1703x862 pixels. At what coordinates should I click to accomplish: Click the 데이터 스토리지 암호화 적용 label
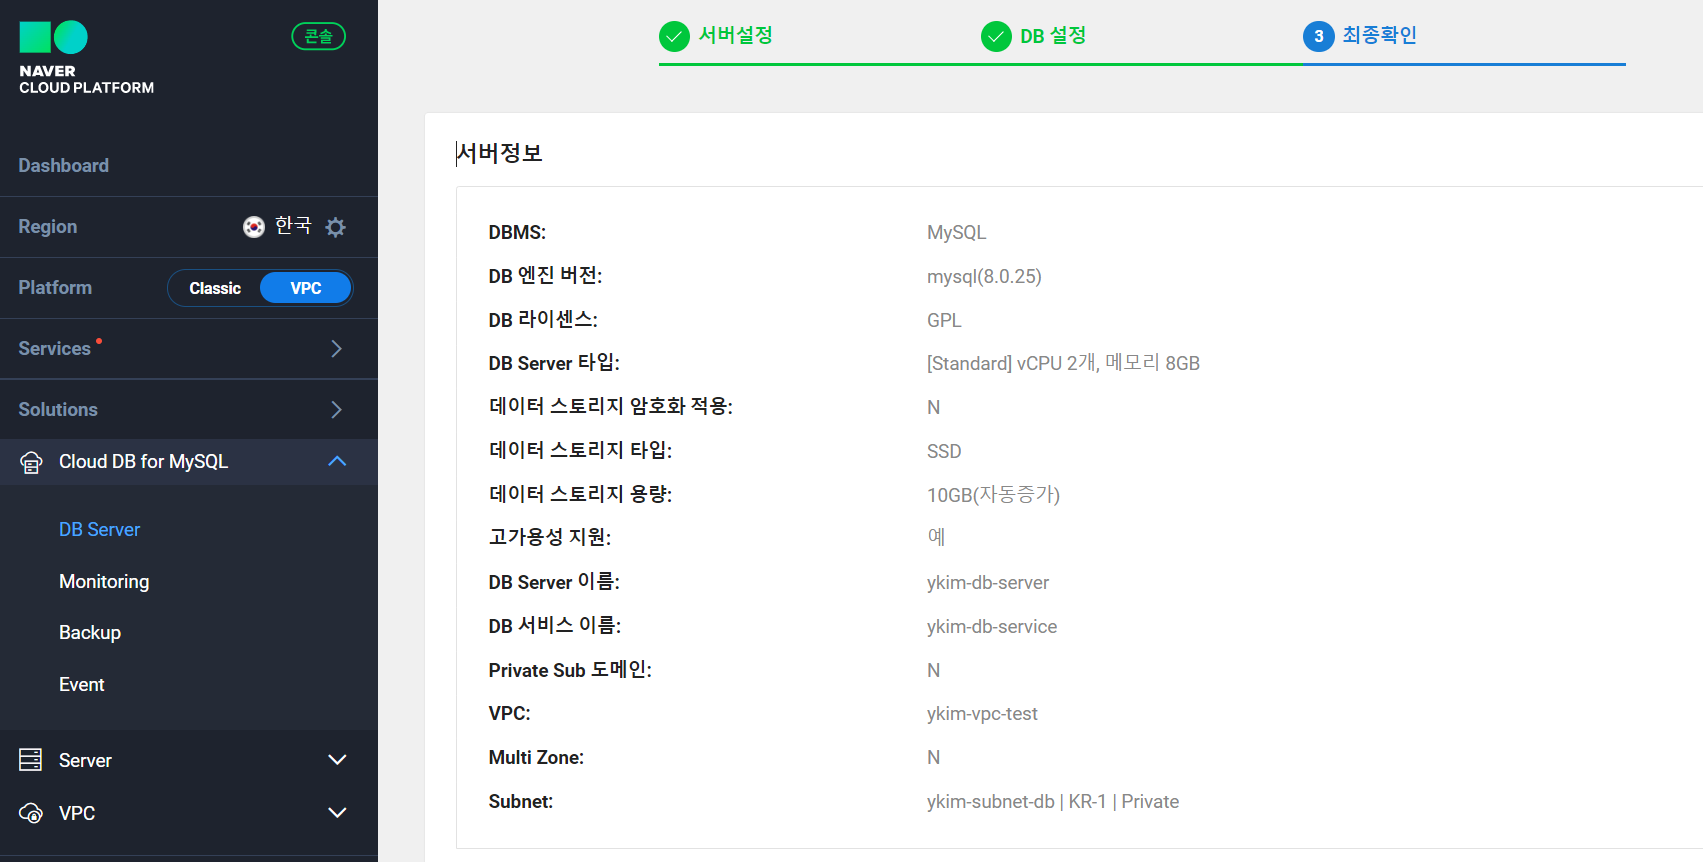pos(611,407)
